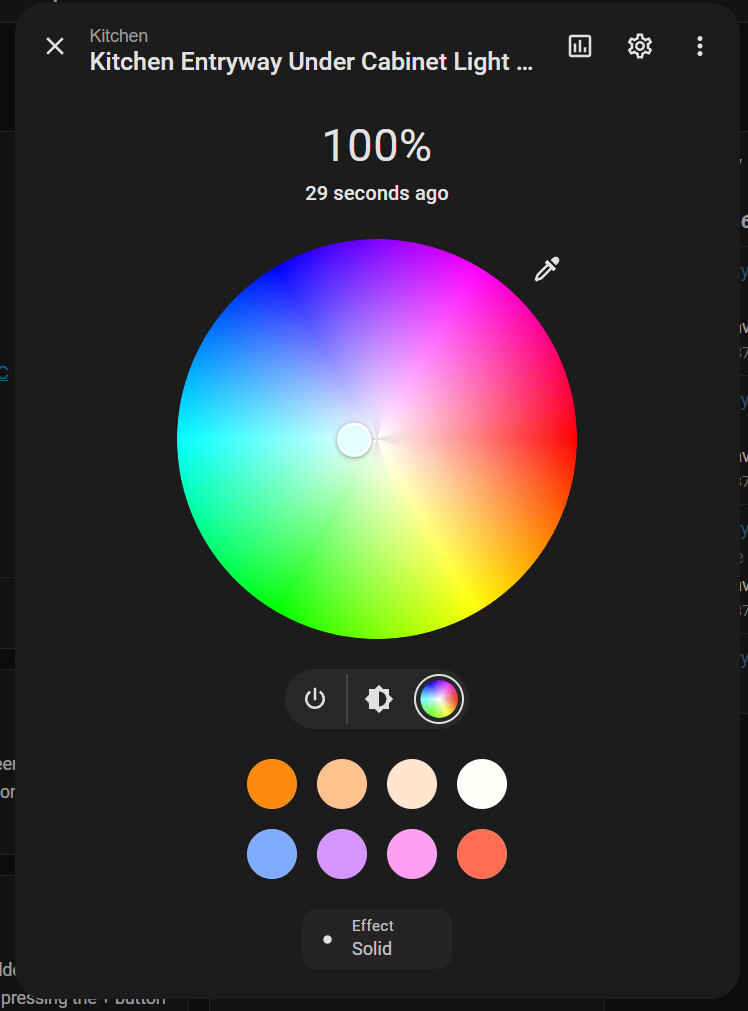This screenshot has height=1011, width=748.
Task: Toggle the light power button
Action: (x=315, y=699)
